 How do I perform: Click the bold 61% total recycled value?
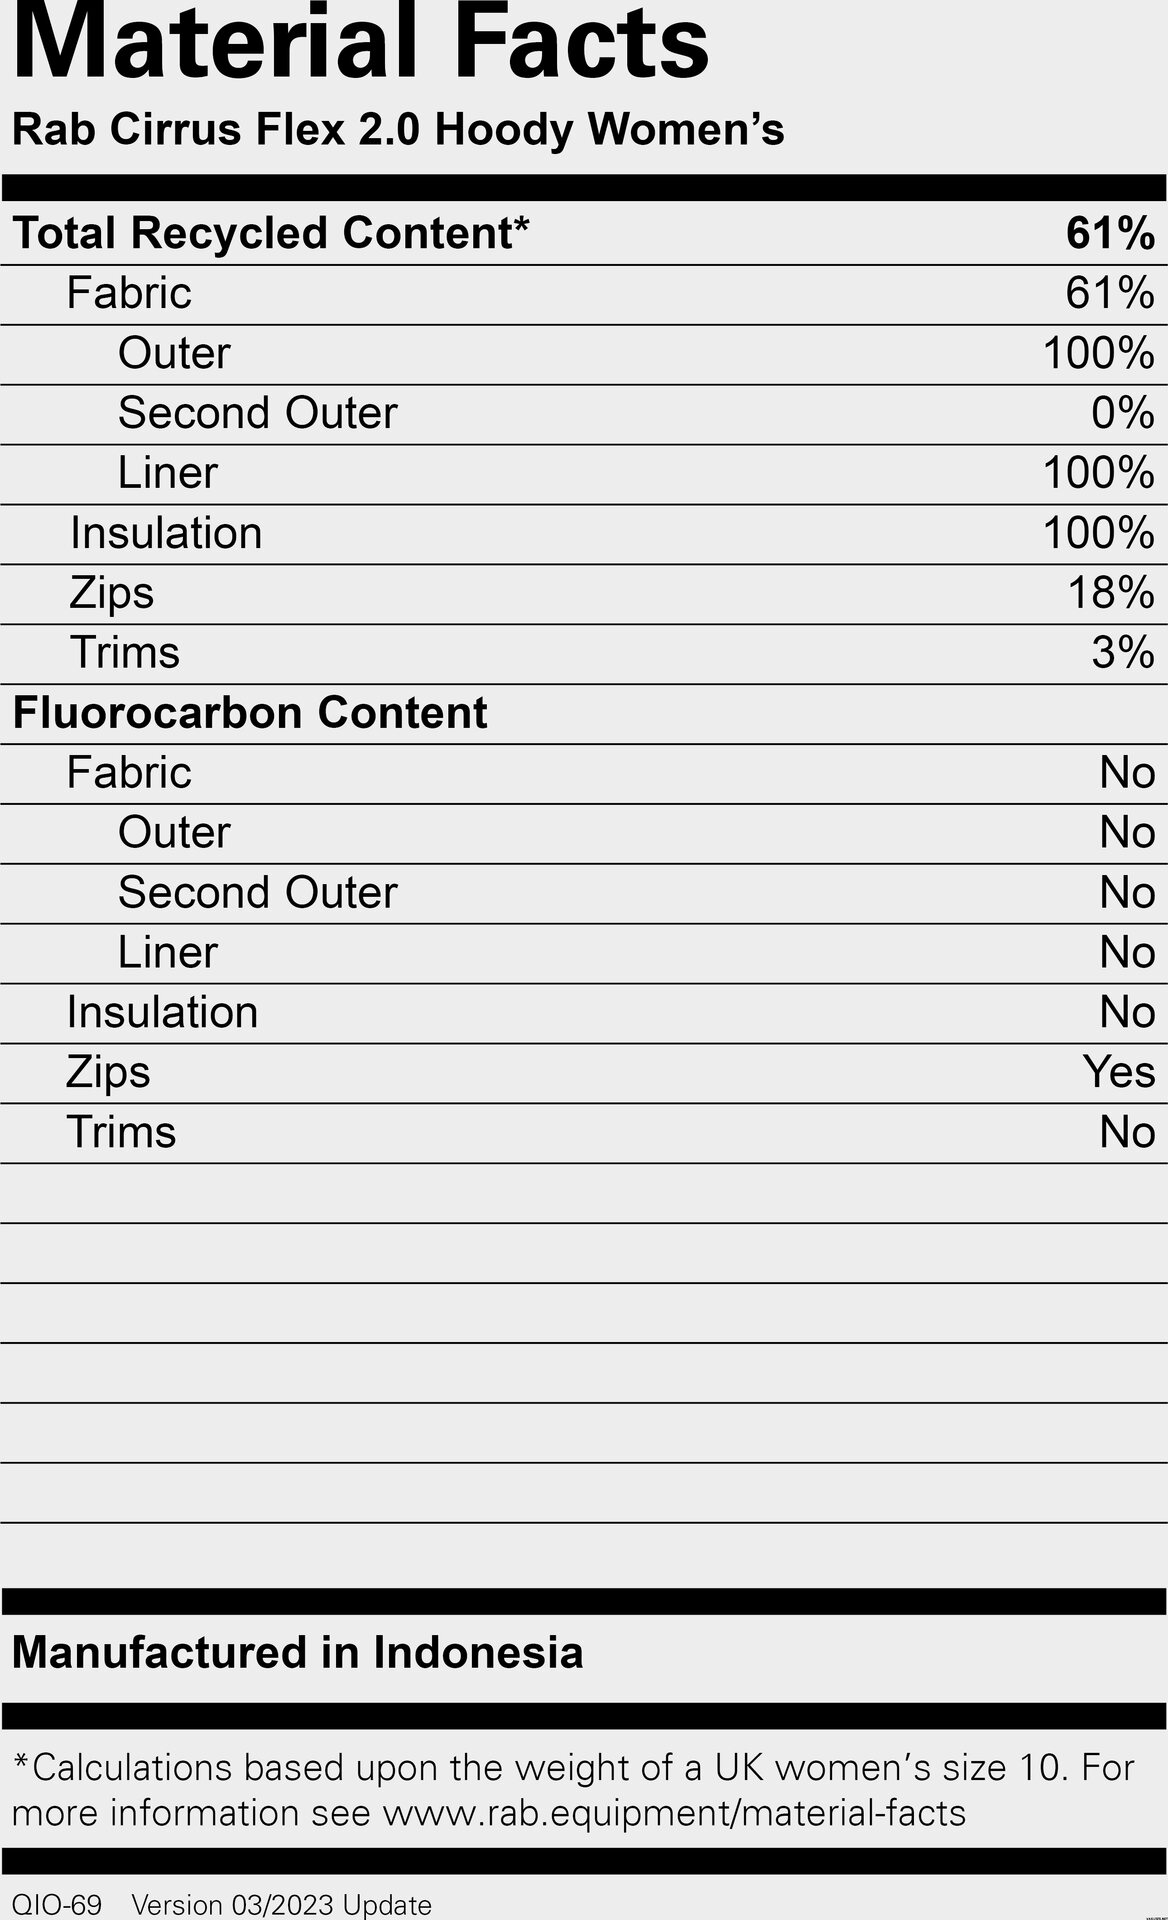pyautogui.click(x=1110, y=233)
